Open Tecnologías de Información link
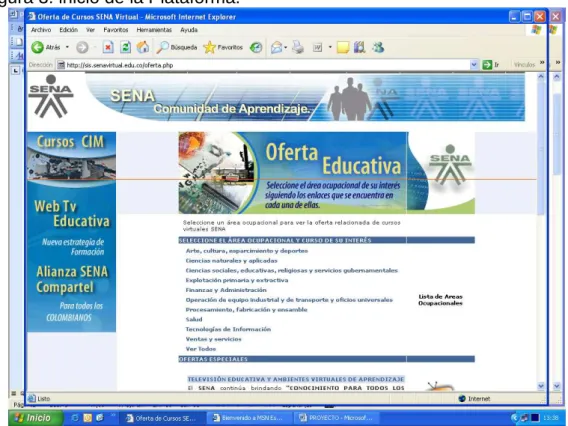 click(x=228, y=329)
